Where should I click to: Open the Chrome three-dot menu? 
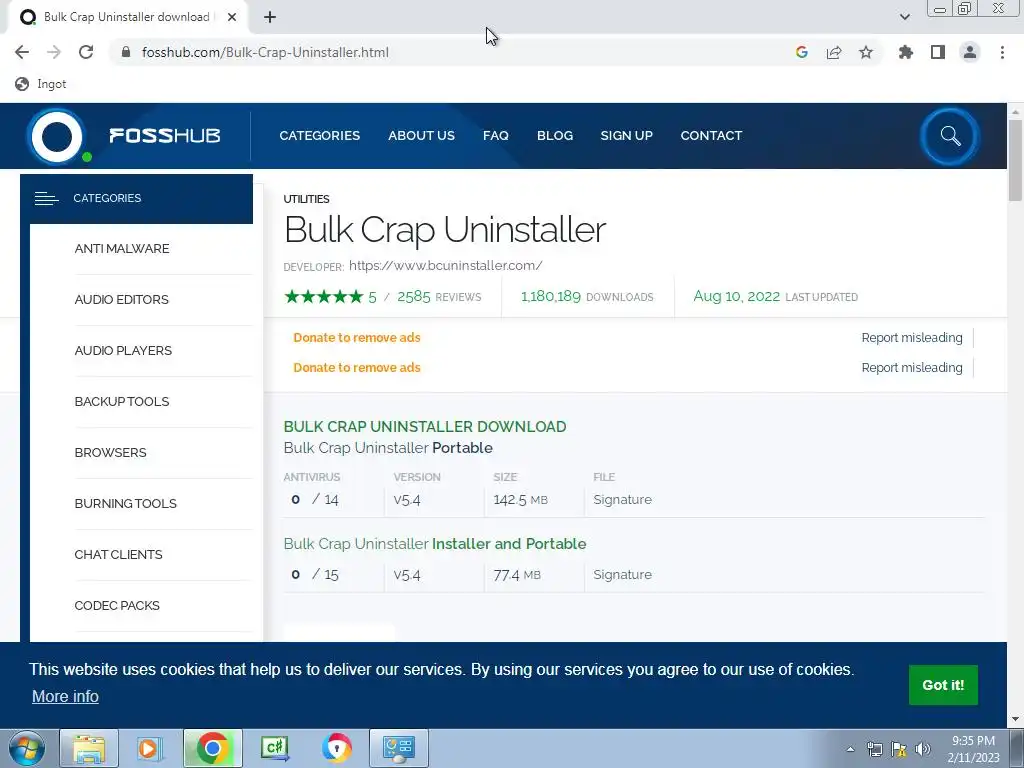click(1002, 52)
